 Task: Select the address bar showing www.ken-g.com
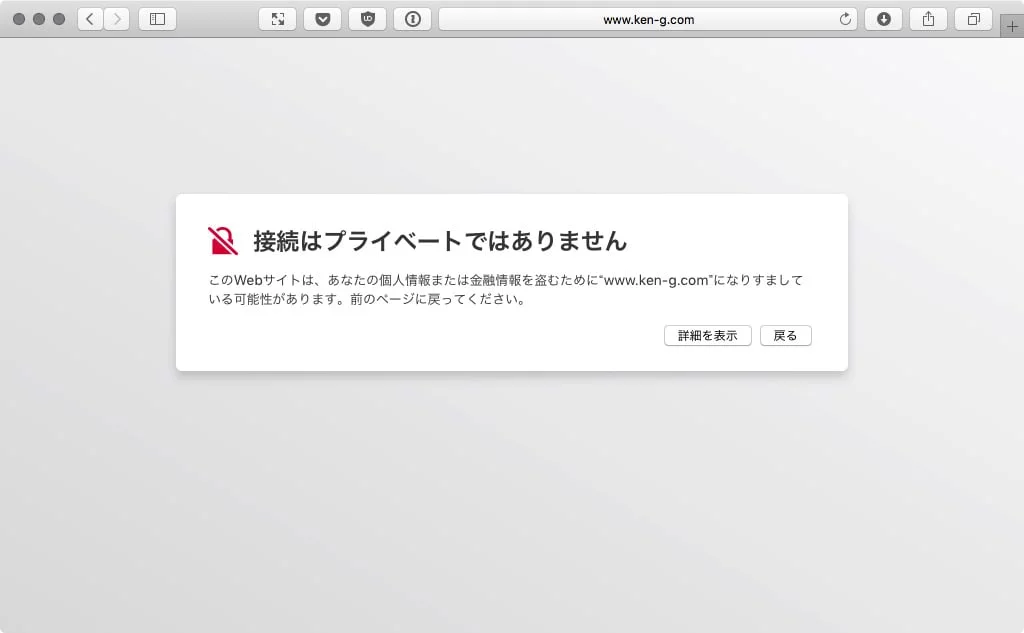[650, 18]
